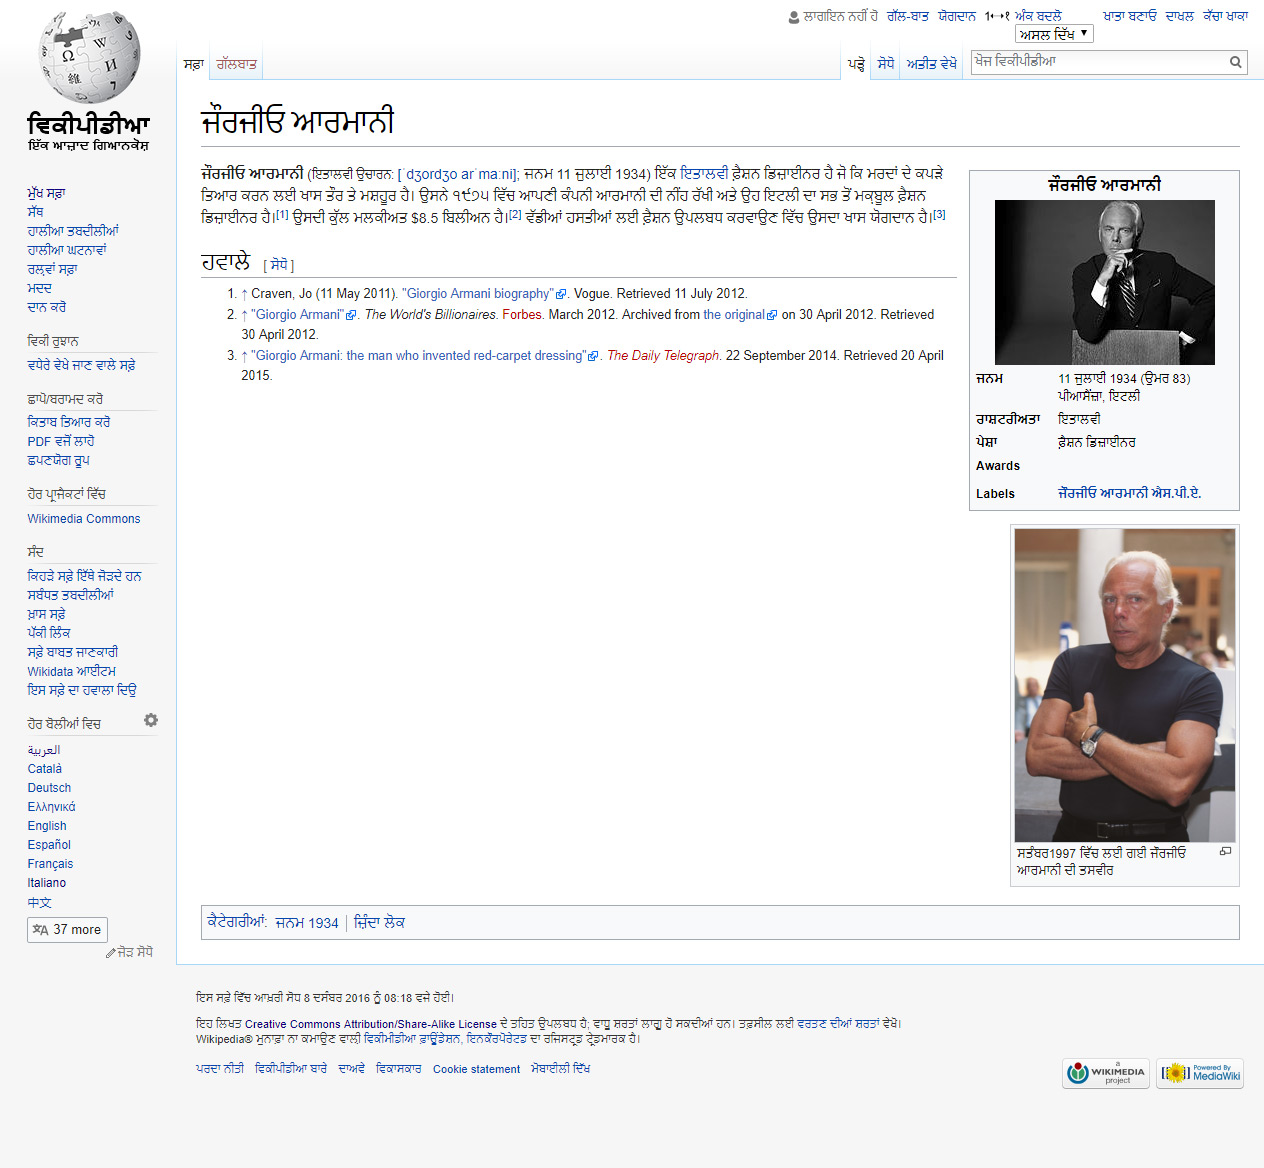
Task: Open the Daily Telegraph article reference
Action: [x=425, y=356]
